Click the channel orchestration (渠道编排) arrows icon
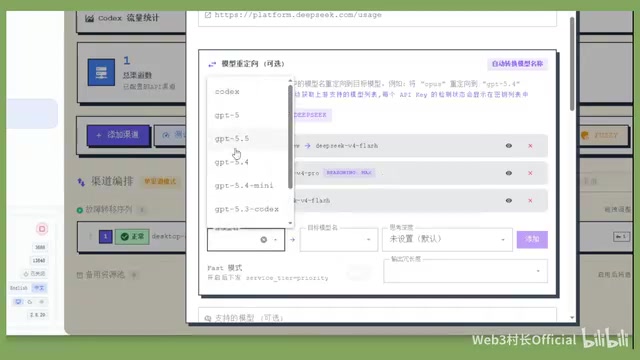The image size is (640, 360). [81, 182]
